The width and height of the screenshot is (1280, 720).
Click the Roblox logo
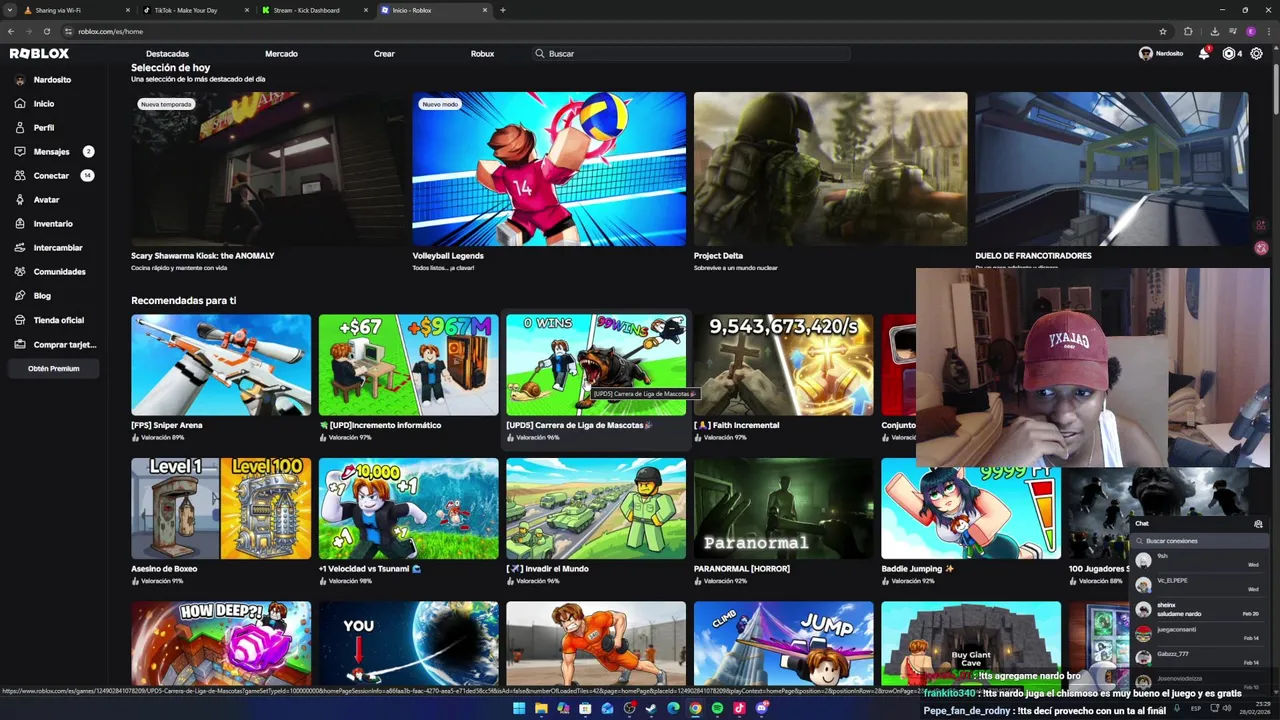tap(39, 54)
